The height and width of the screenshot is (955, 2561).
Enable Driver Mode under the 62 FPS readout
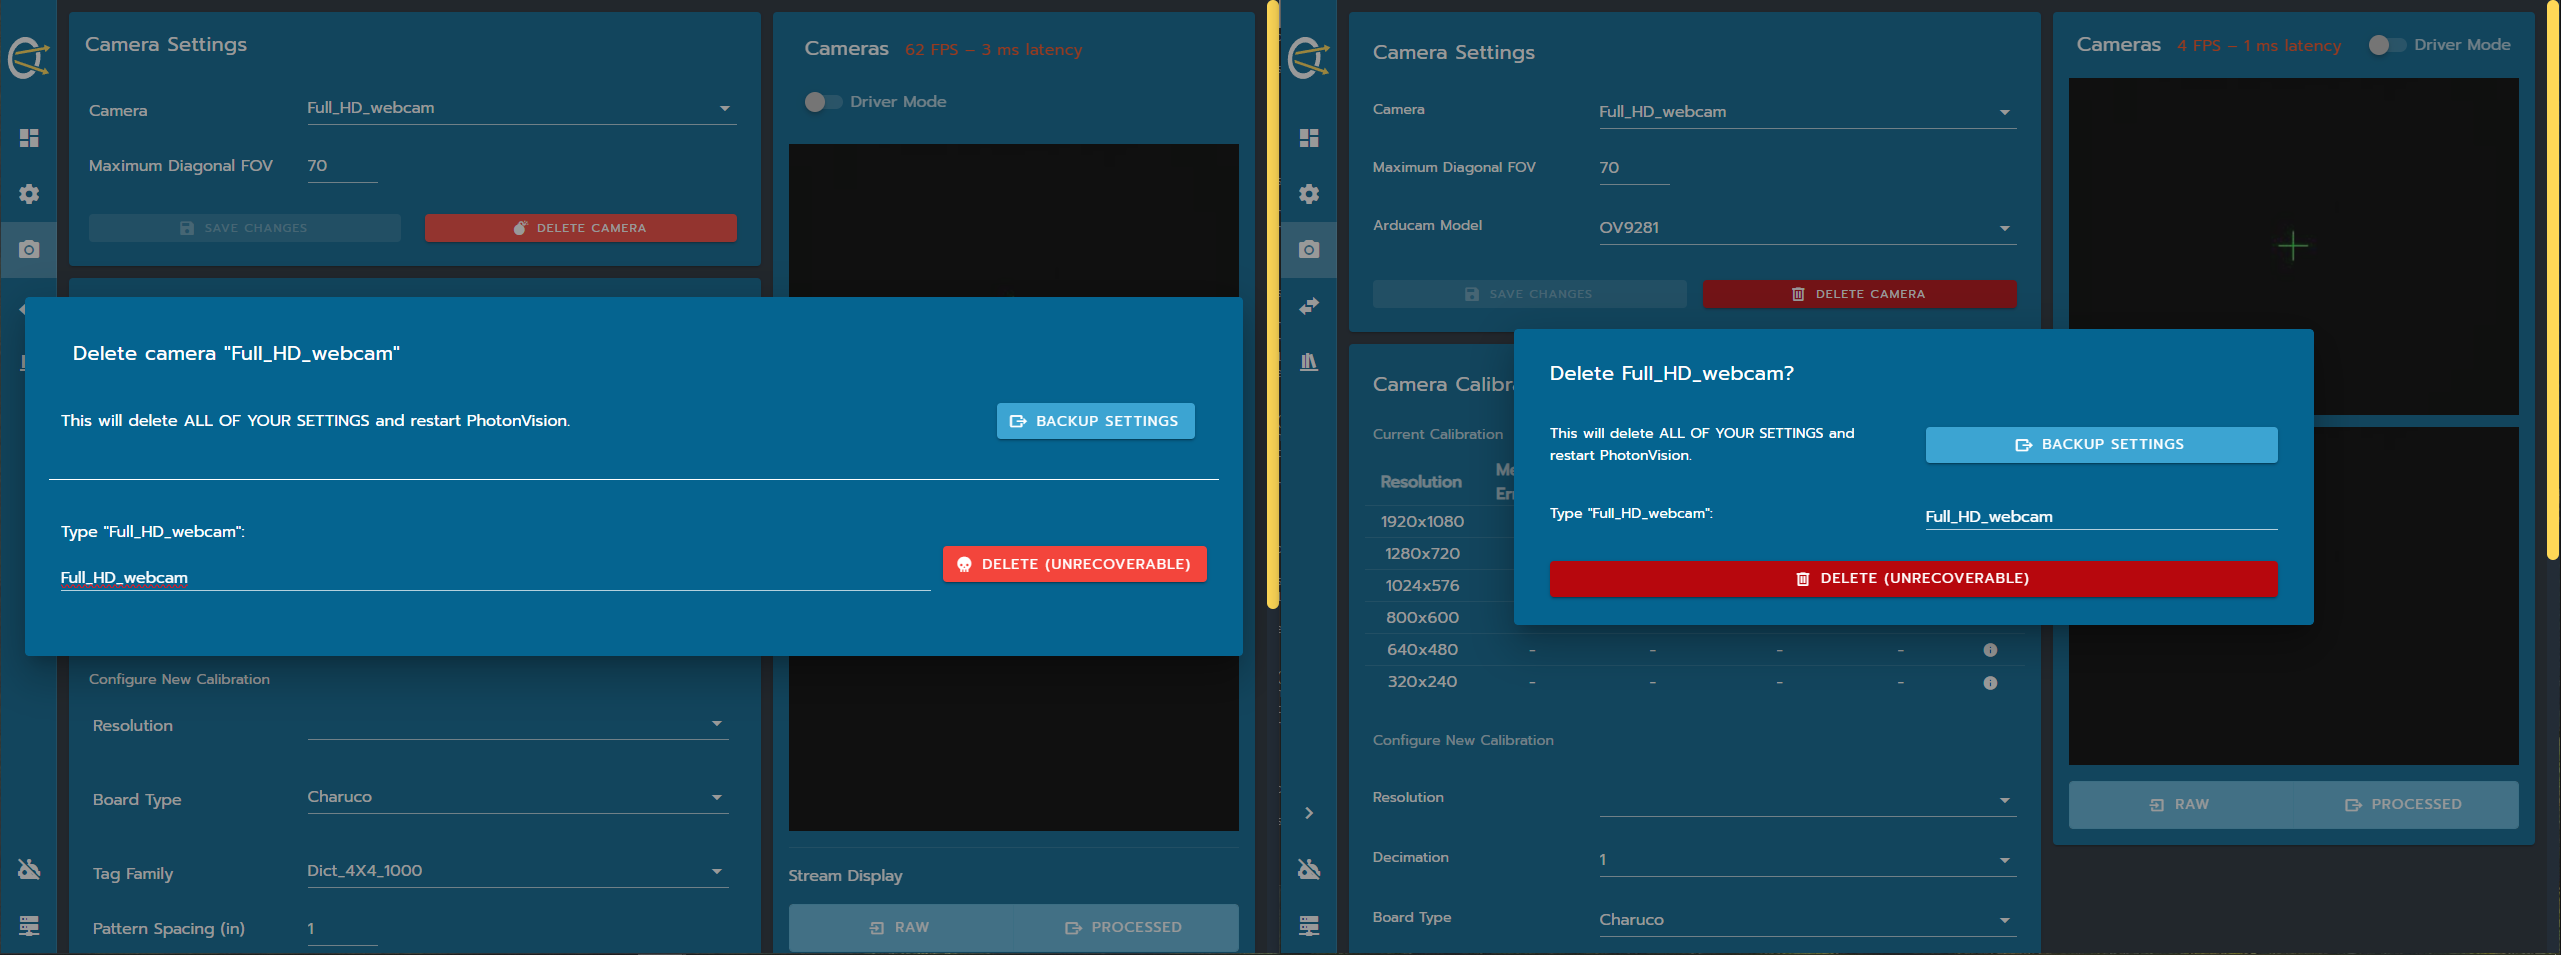[x=823, y=102]
